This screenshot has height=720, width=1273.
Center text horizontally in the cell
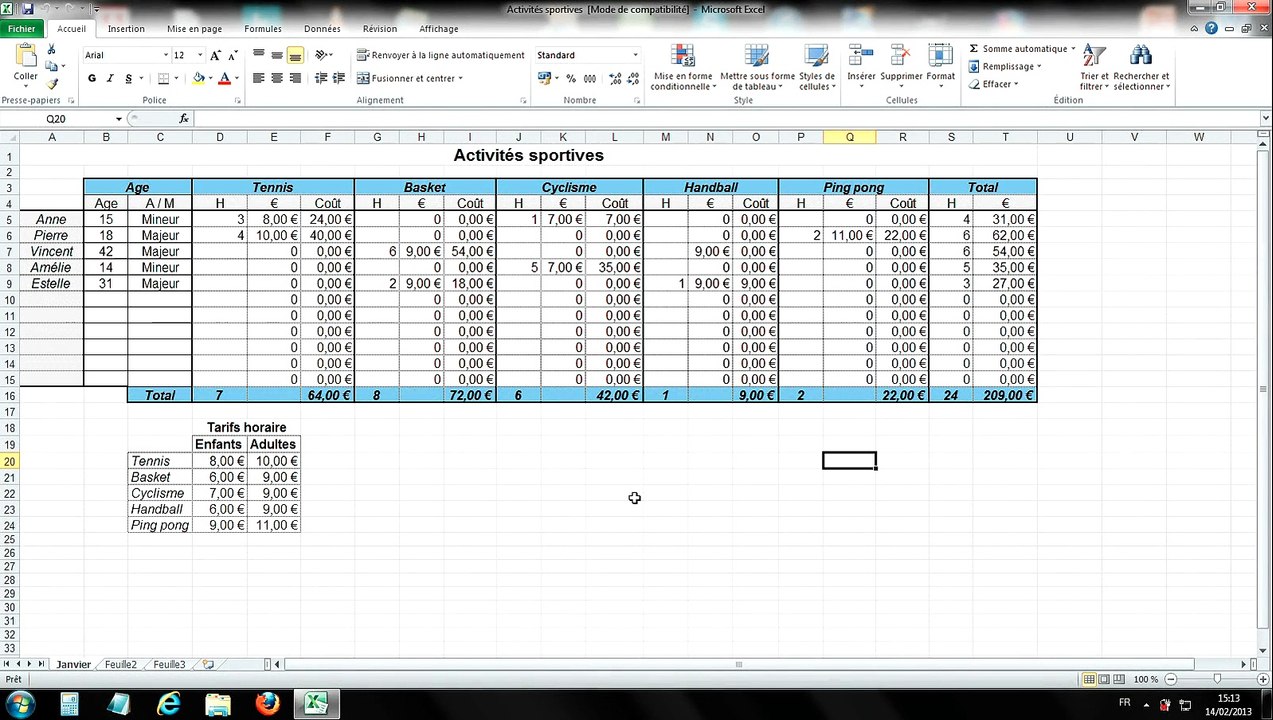pyautogui.click(x=277, y=78)
